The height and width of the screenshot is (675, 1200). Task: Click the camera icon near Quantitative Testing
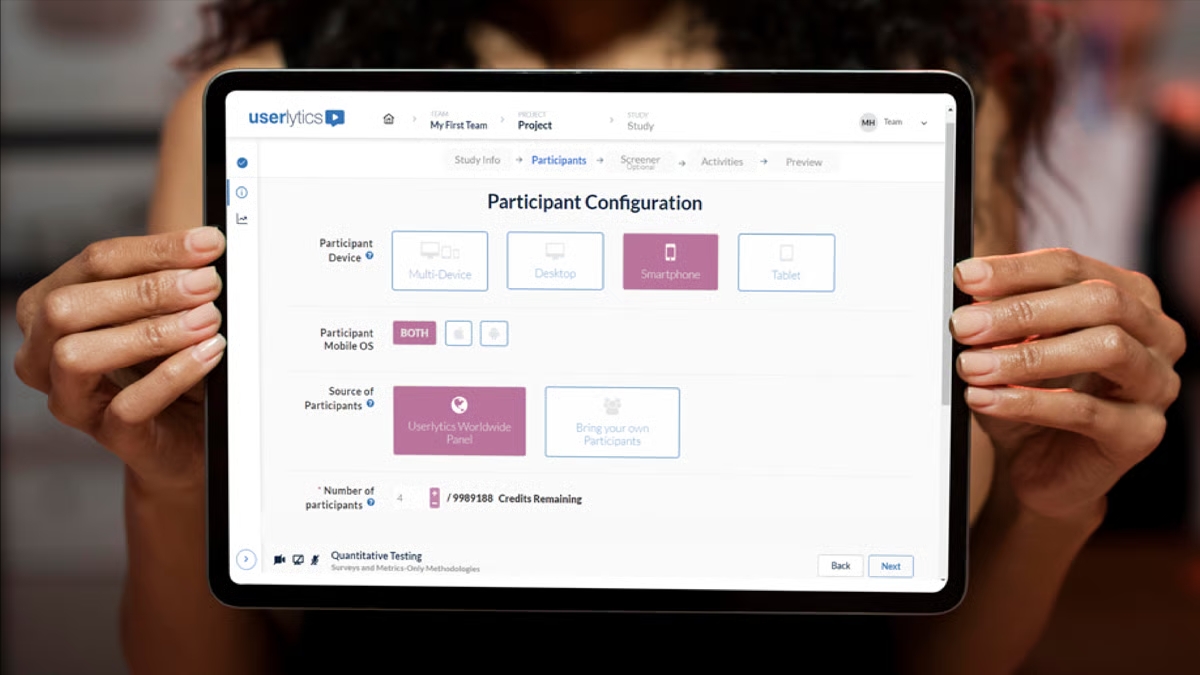point(280,559)
